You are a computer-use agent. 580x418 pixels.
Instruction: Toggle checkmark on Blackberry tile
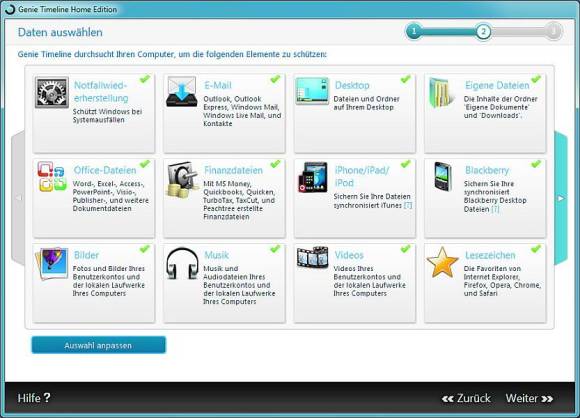536,164
